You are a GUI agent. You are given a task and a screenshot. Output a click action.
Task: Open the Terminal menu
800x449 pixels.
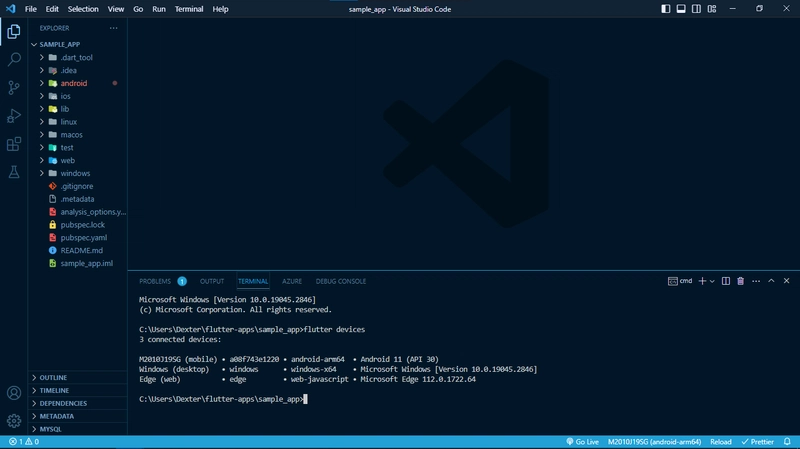pos(188,9)
